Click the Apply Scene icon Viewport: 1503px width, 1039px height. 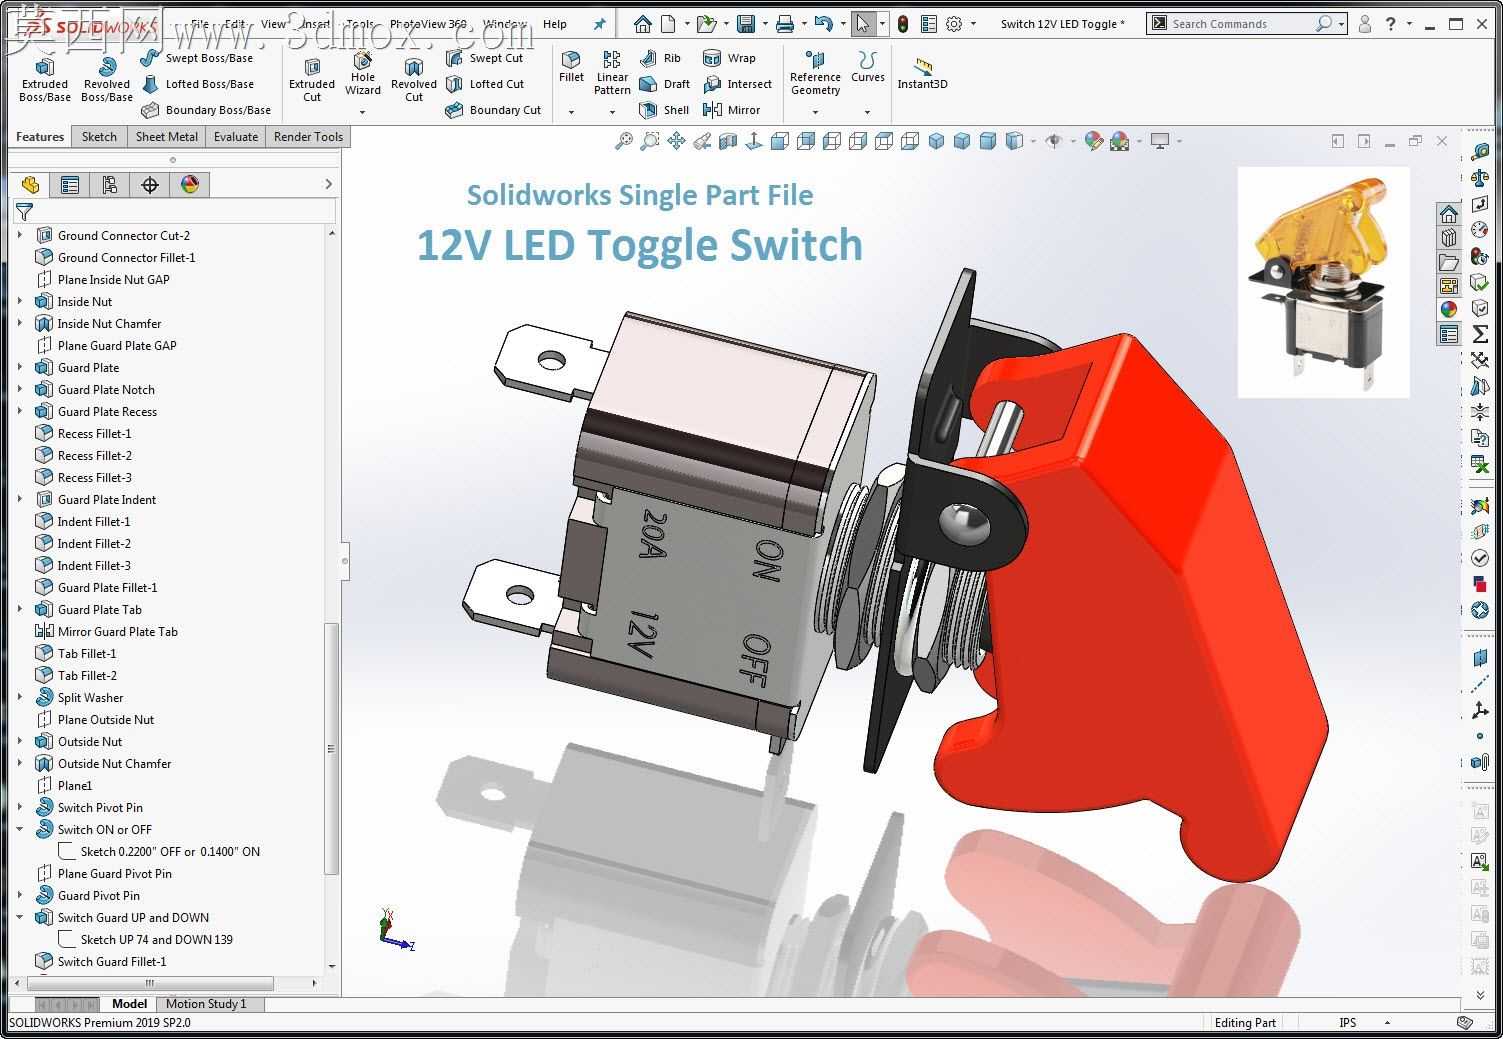[x=1119, y=142]
